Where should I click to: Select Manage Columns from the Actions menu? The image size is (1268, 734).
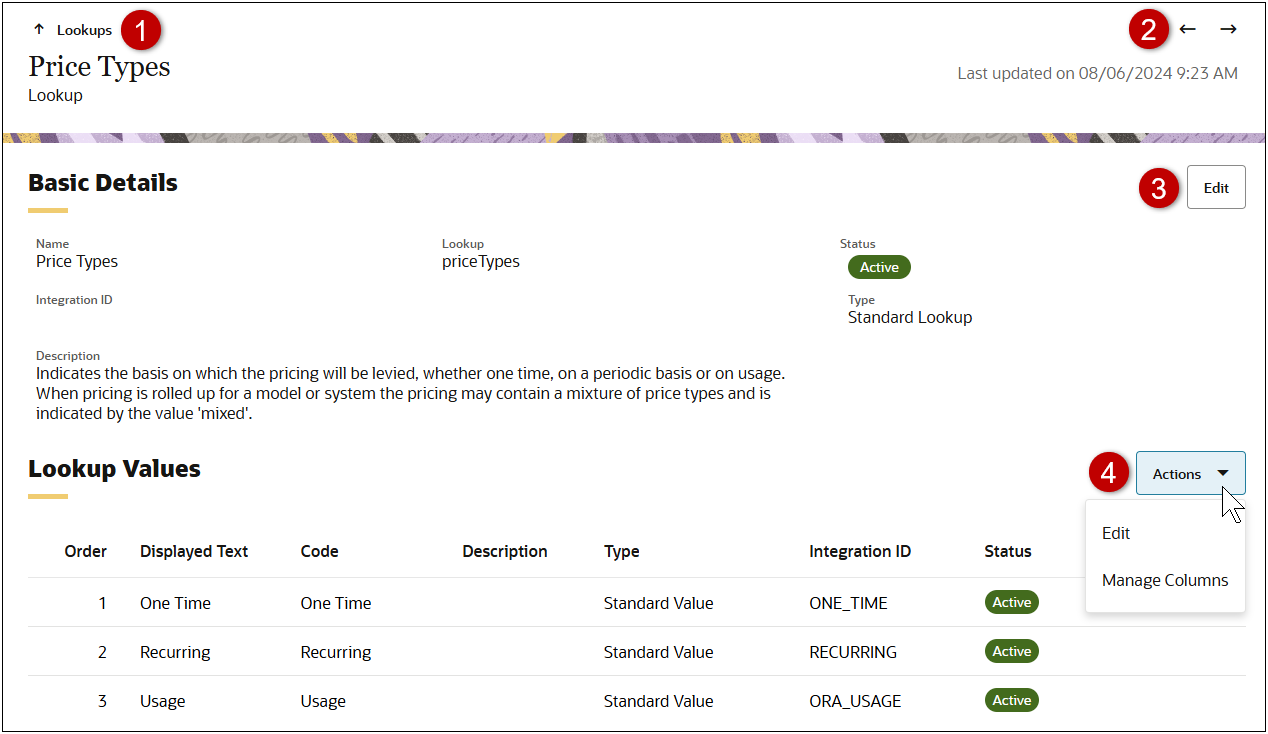[x=1165, y=580]
